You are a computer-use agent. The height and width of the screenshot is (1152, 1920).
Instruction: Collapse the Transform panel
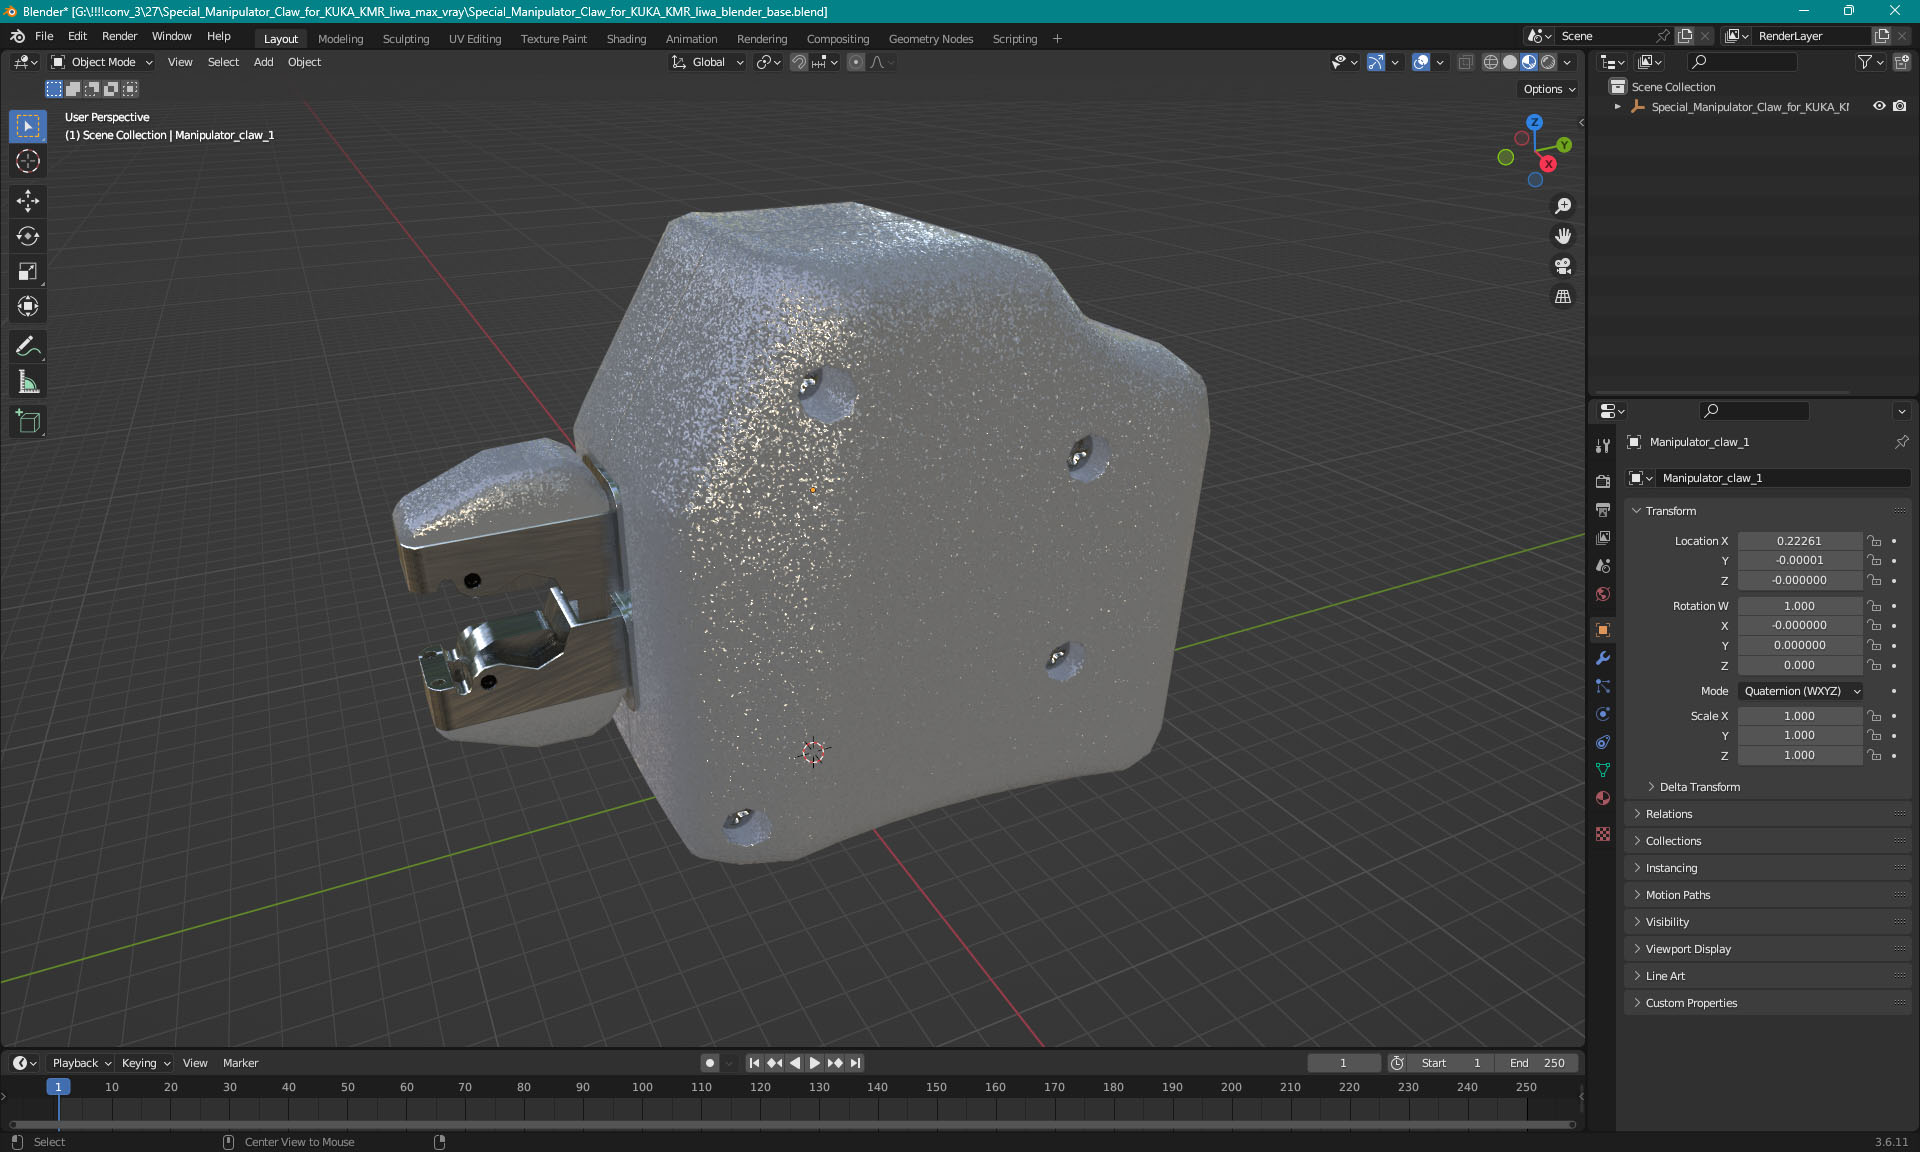tap(1670, 511)
